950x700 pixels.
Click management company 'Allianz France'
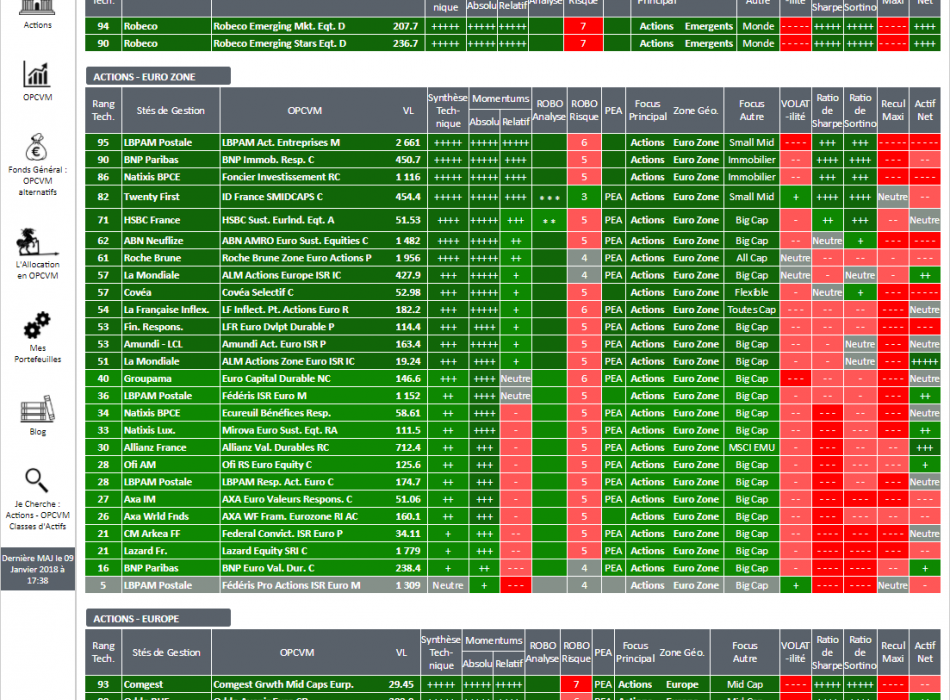click(155, 448)
